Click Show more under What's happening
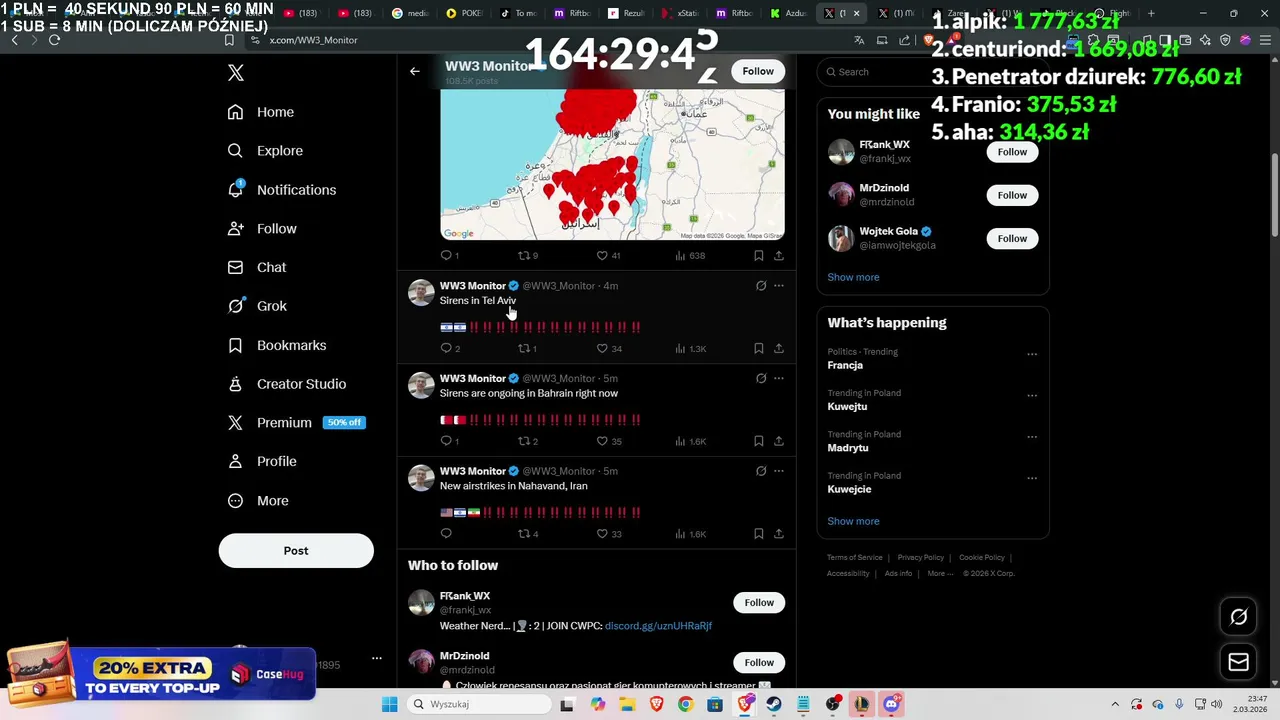Screen dimensions: 1280x720 (x=853, y=521)
